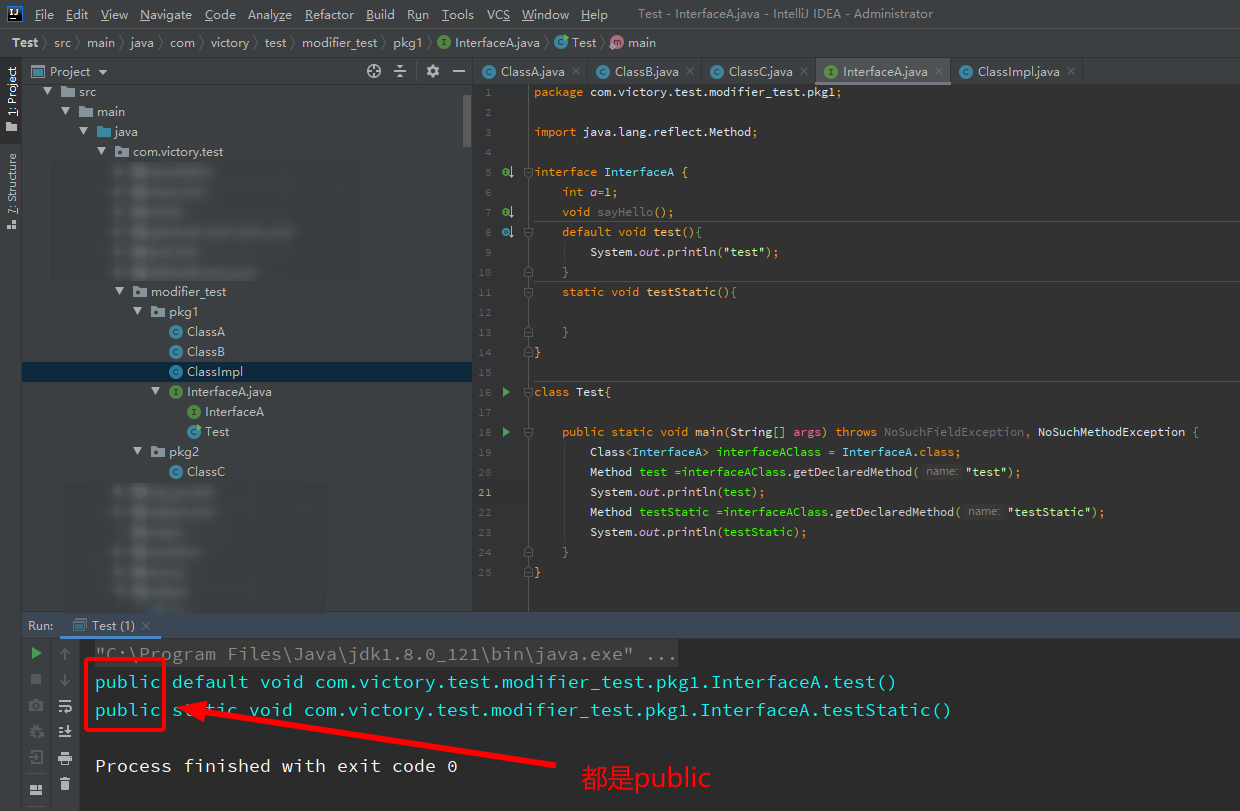Click the Stop process icon in Run panel

coord(36,679)
